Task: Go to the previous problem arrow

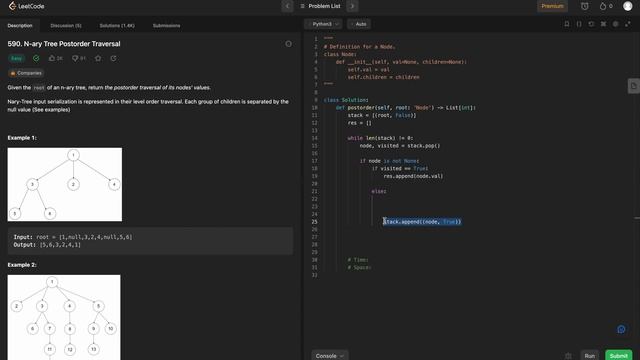Action: (287, 6)
